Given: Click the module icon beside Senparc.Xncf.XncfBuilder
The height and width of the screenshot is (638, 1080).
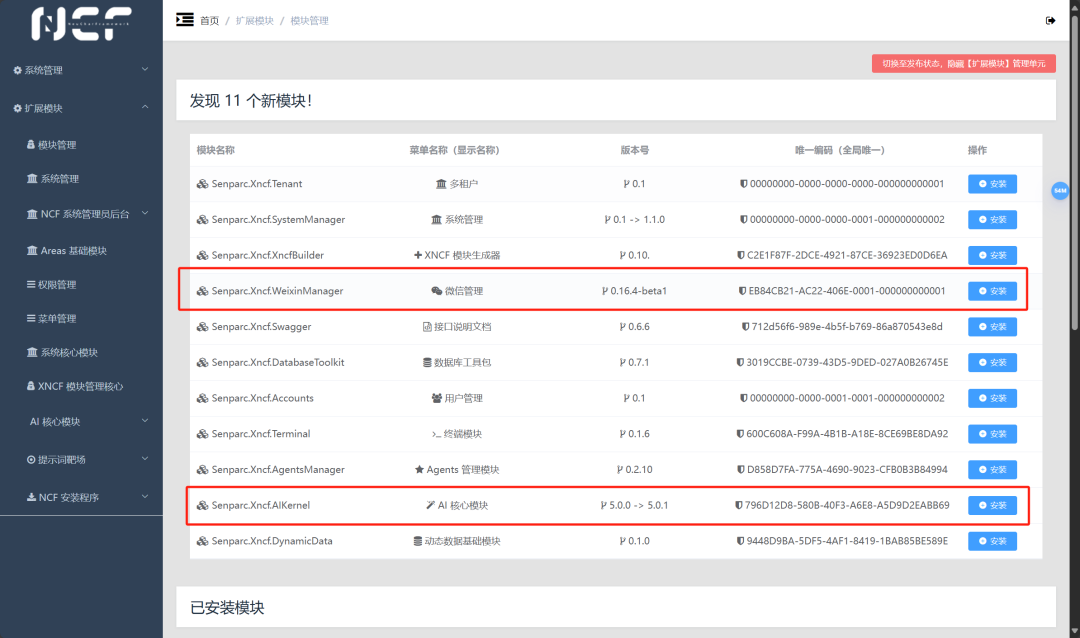Looking at the screenshot, I should pos(202,256).
